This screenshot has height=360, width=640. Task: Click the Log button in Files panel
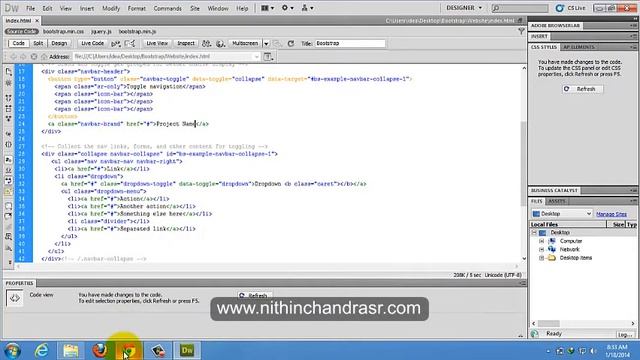[624, 334]
